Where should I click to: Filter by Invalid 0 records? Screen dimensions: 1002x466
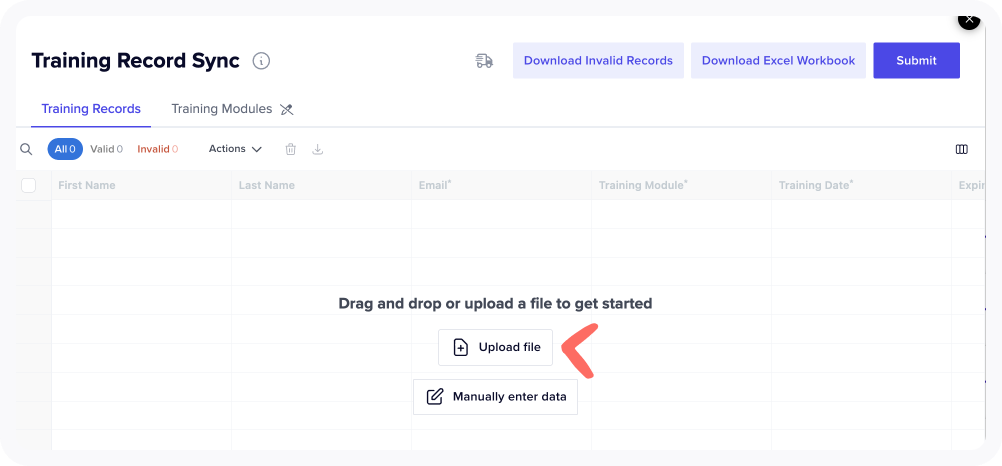pyautogui.click(x=157, y=149)
